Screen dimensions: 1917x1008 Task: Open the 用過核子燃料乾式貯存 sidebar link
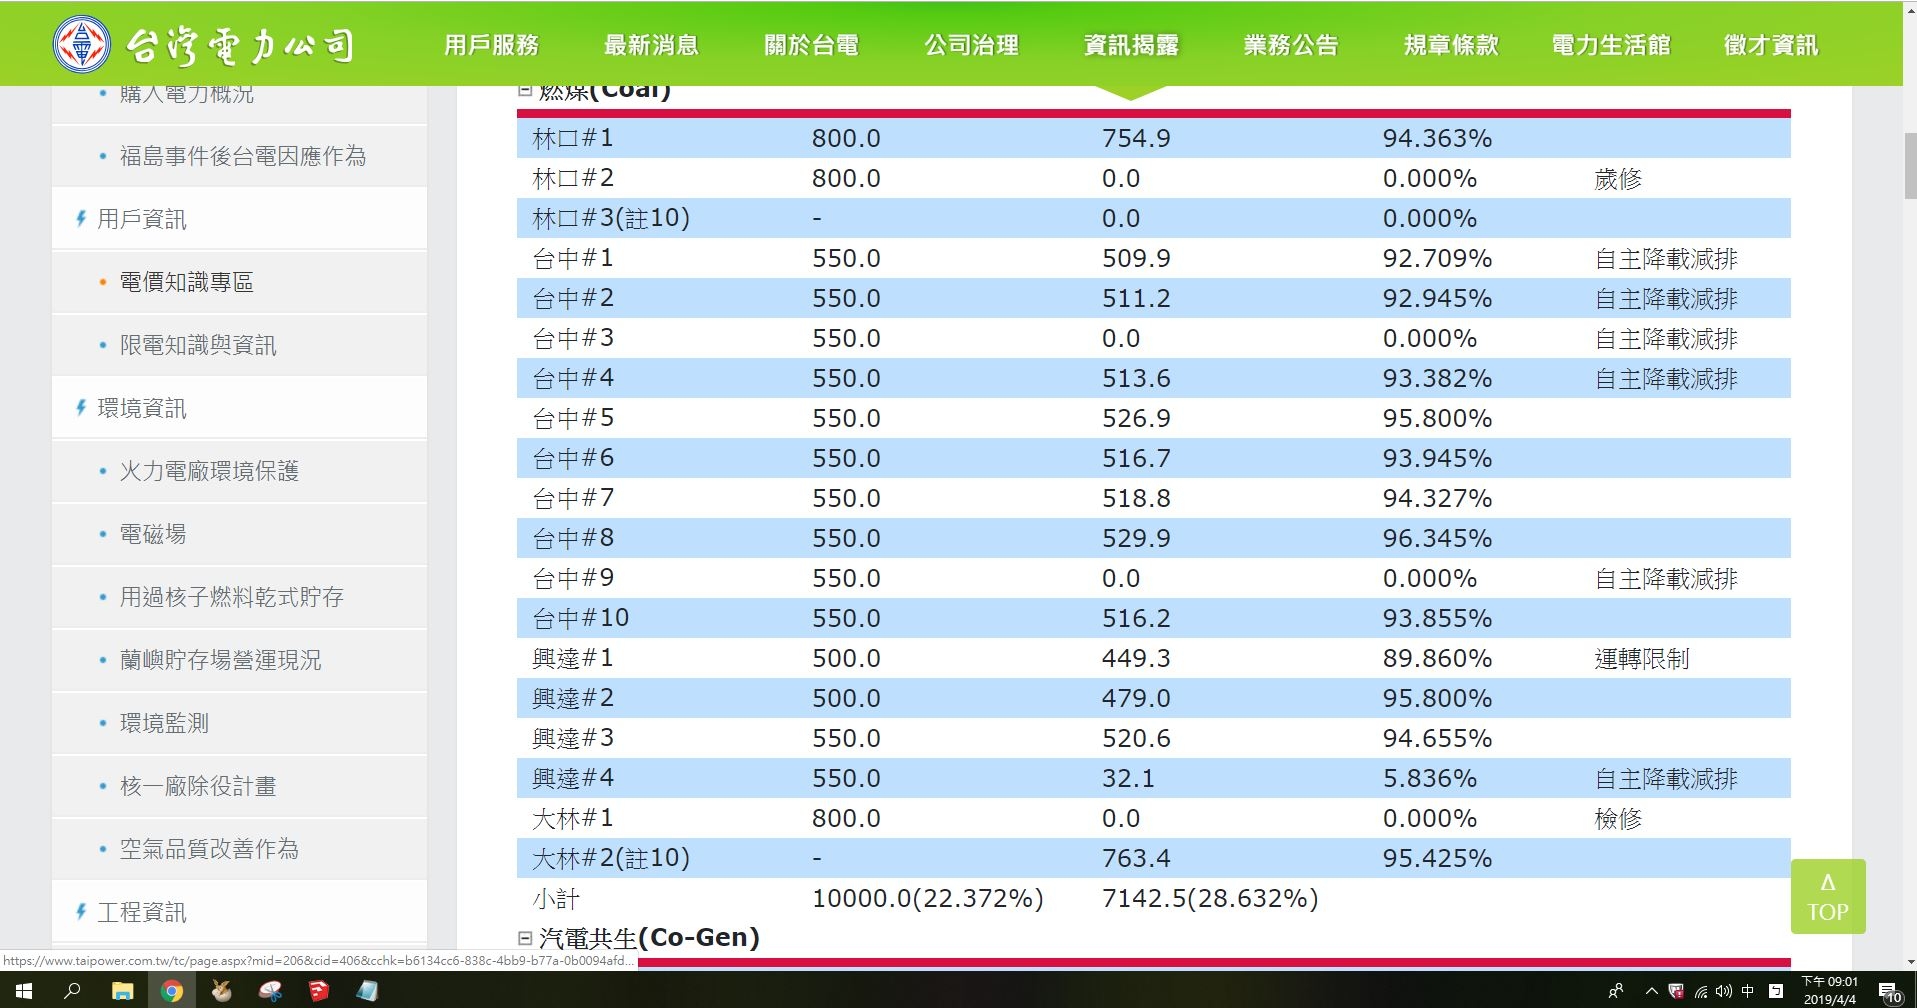pyautogui.click(x=231, y=597)
